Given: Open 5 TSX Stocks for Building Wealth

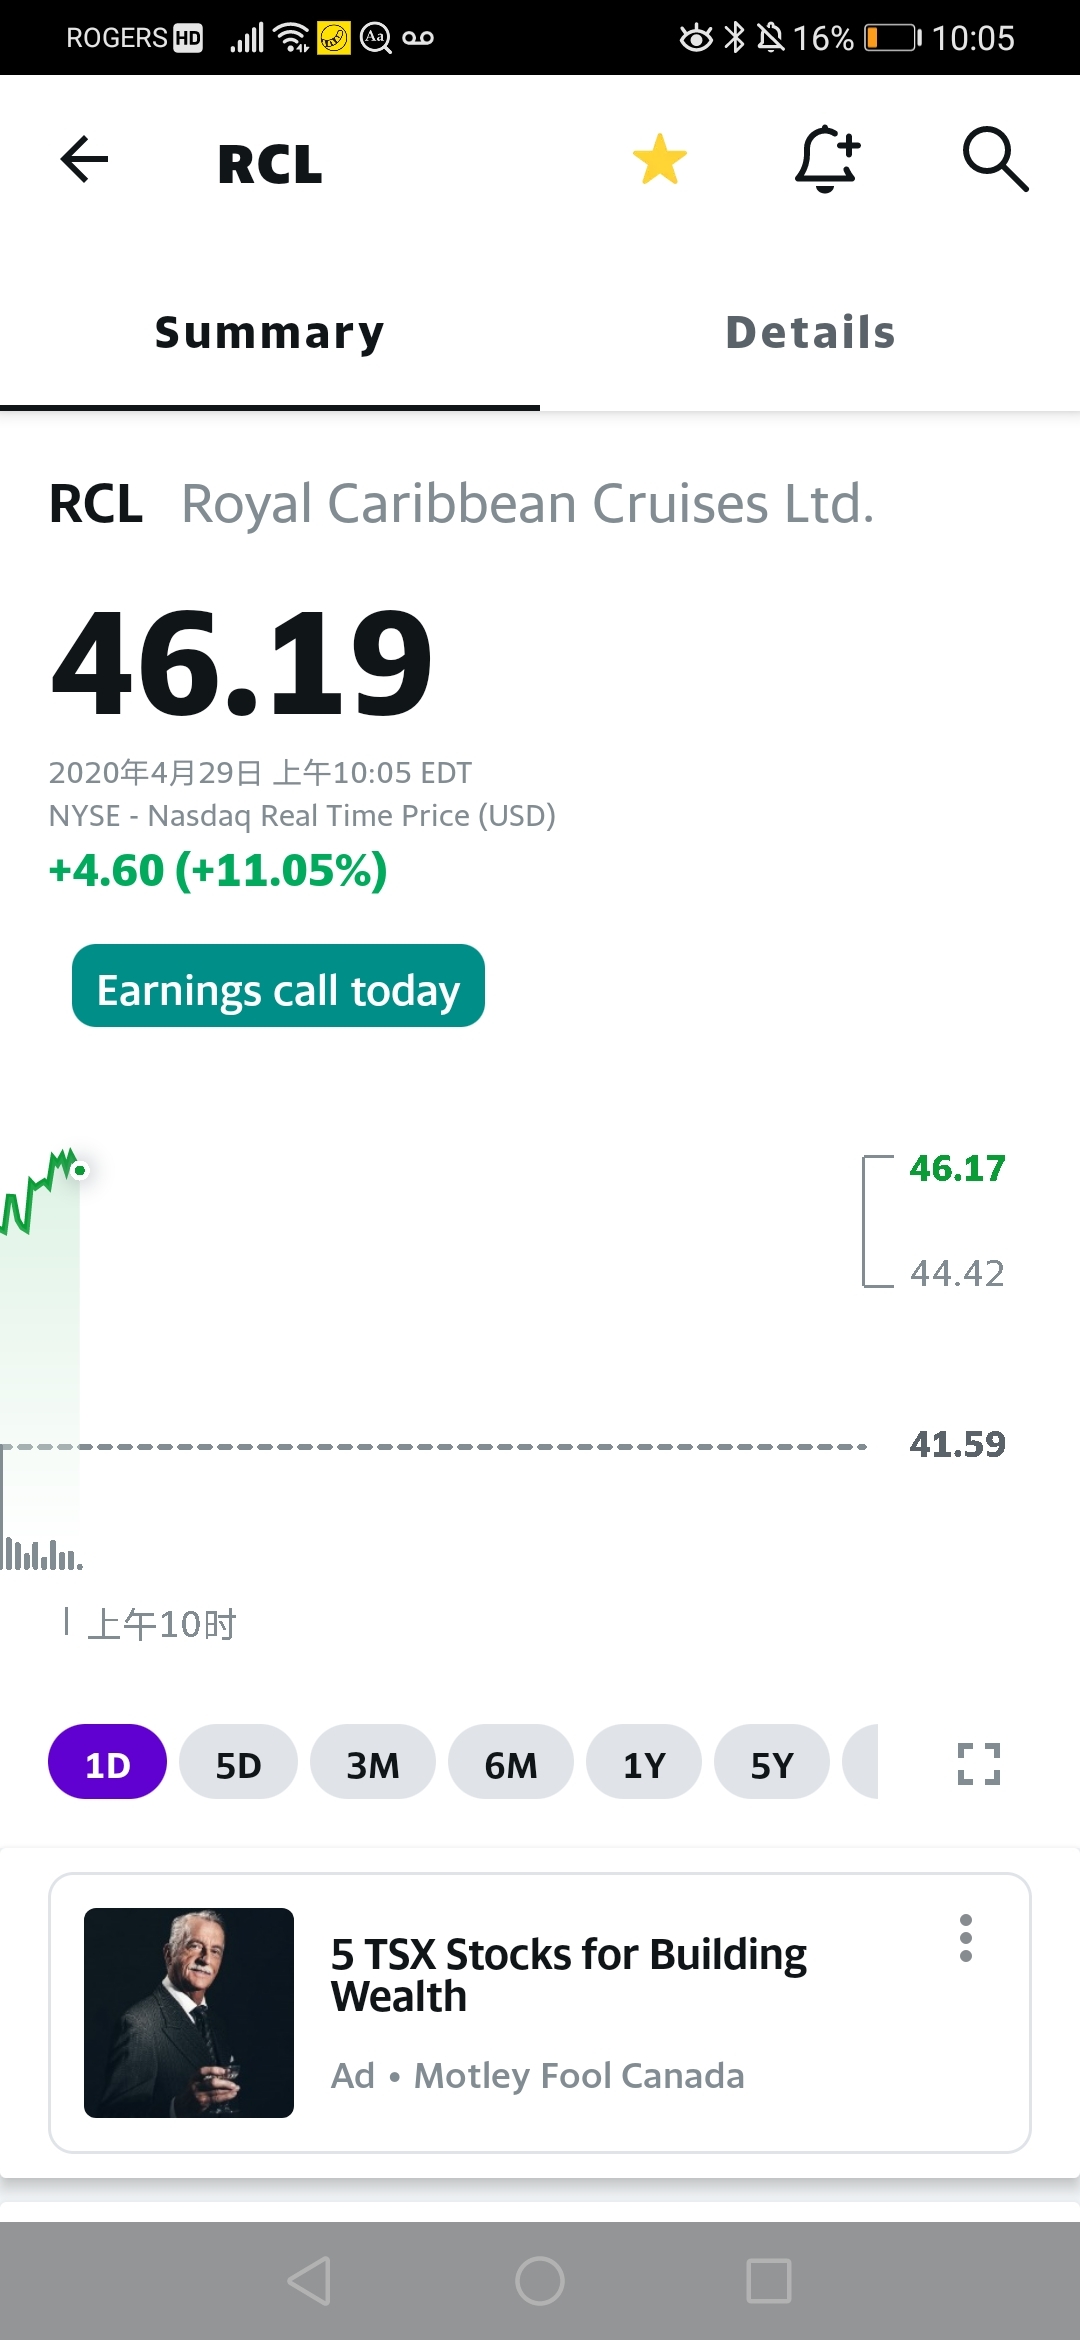Looking at the screenshot, I should click(x=568, y=1975).
